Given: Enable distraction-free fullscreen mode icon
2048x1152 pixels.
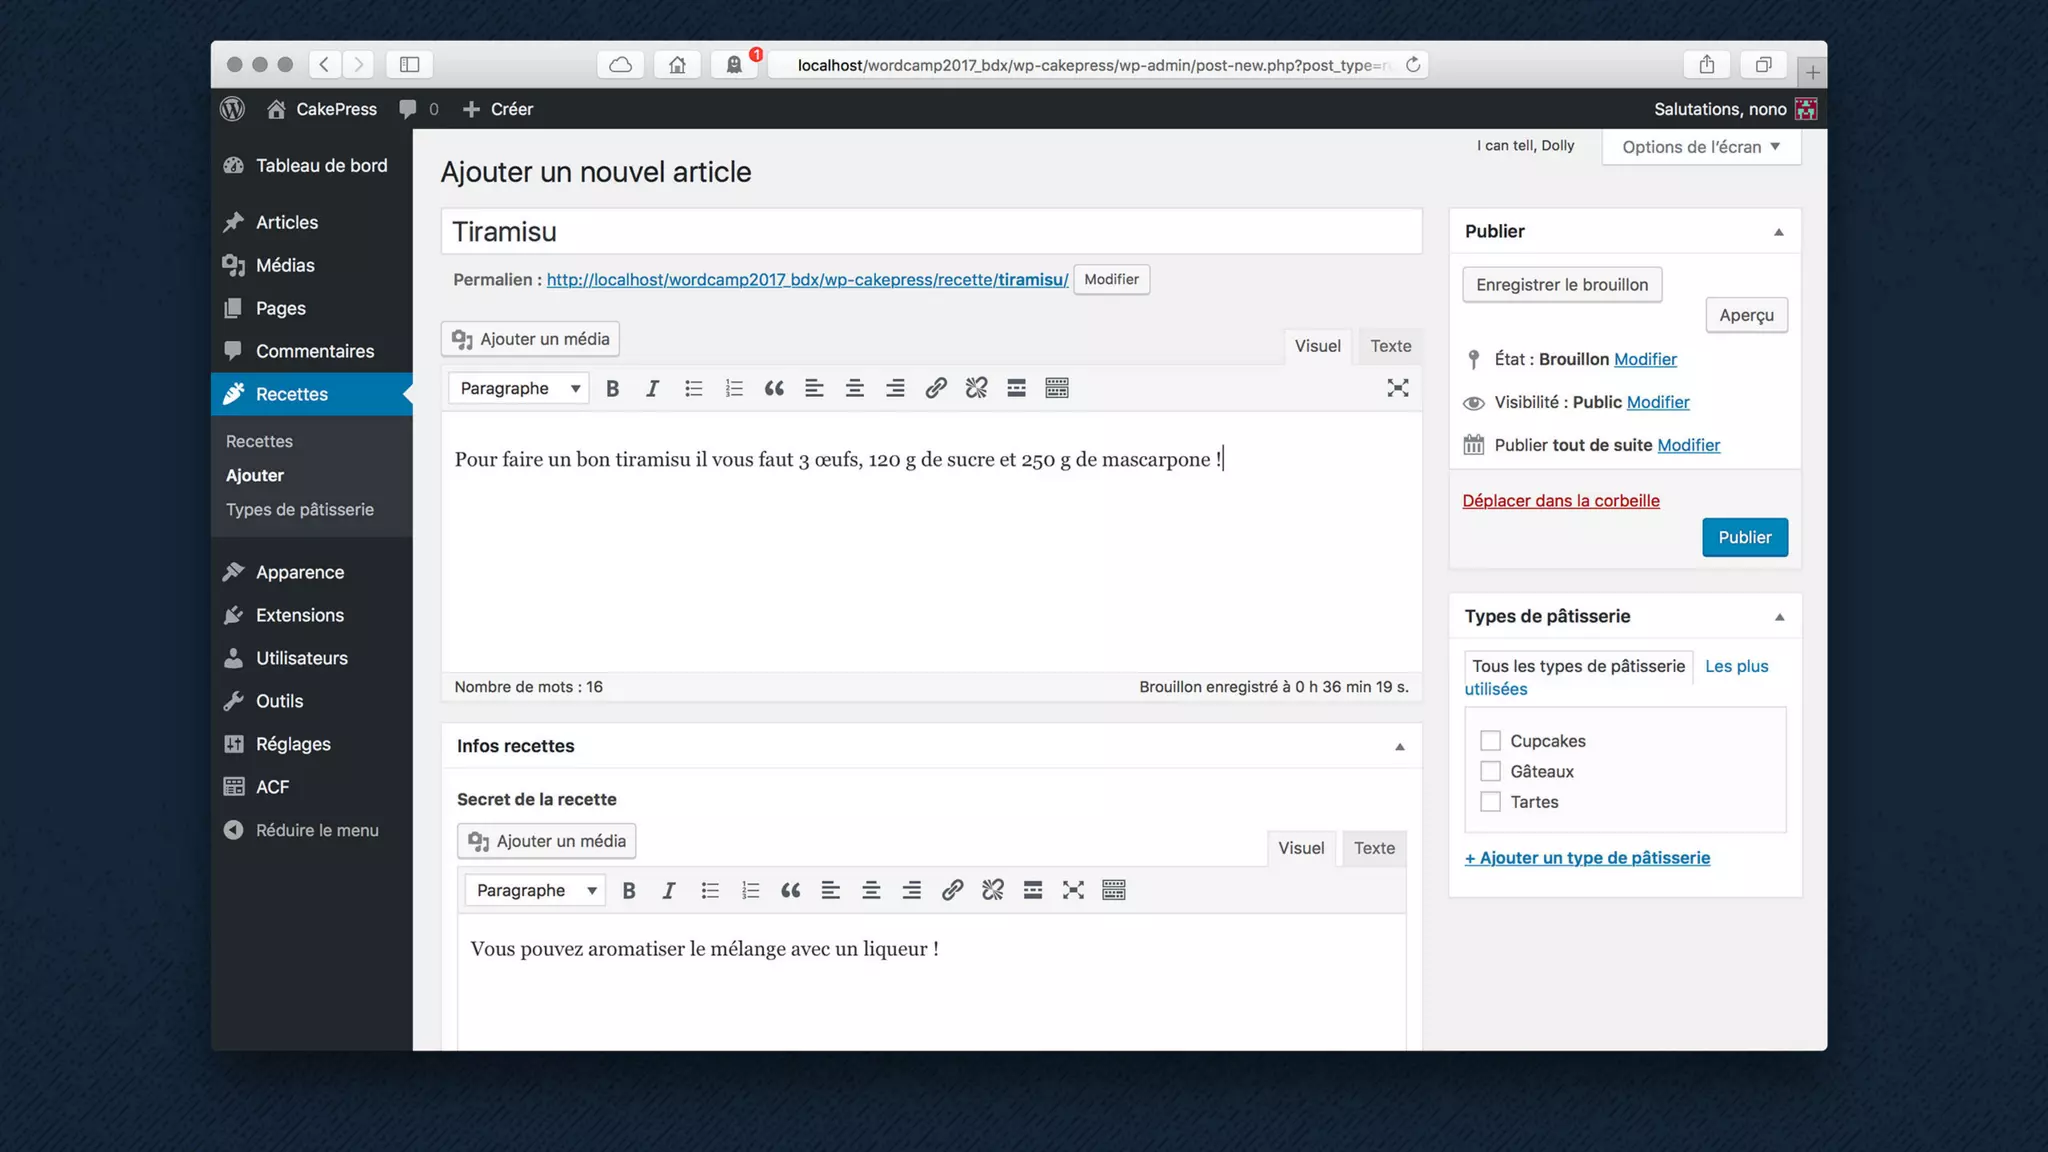Looking at the screenshot, I should pos(1397,388).
